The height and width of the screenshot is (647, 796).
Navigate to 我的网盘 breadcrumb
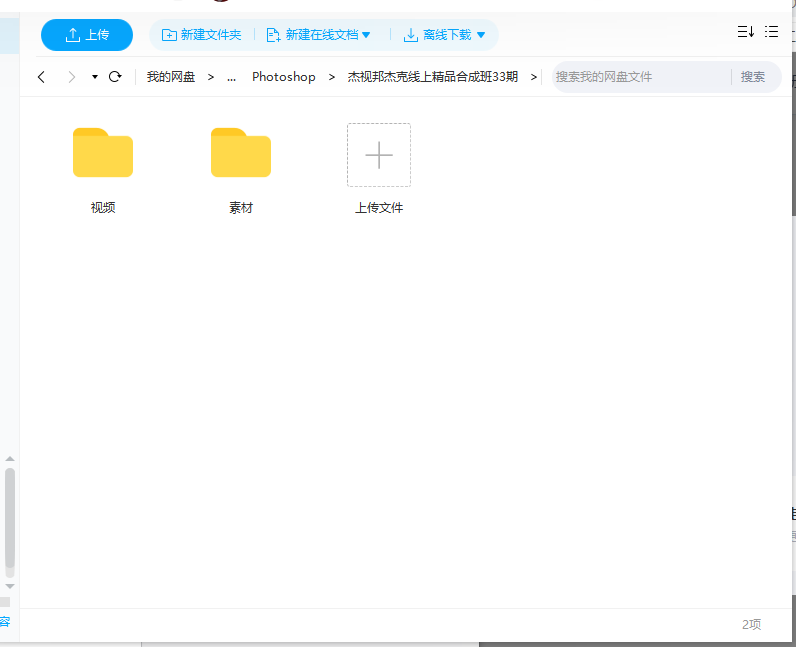[171, 77]
